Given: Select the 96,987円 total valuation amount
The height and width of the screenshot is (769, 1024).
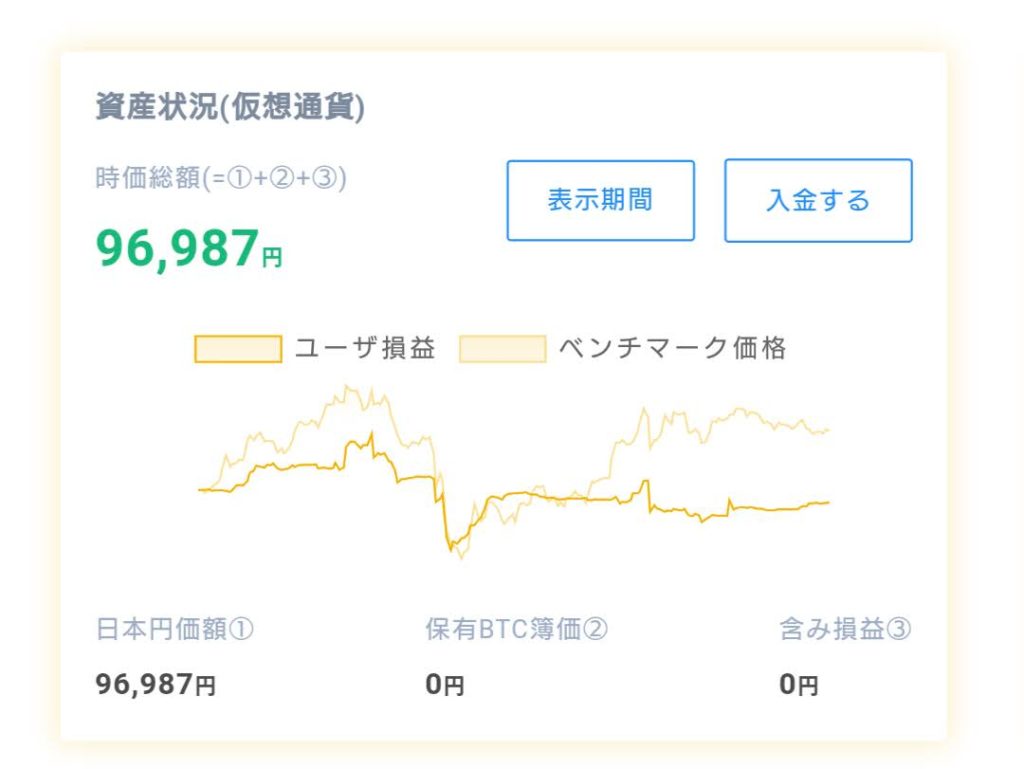Looking at the screenshot, I should click(x=189, y=248).
